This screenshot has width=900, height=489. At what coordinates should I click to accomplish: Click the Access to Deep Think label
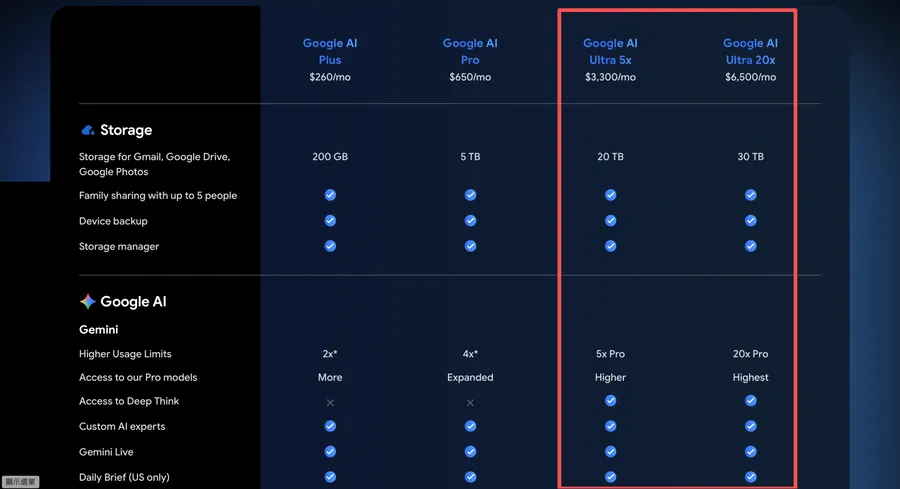[129, 401]
